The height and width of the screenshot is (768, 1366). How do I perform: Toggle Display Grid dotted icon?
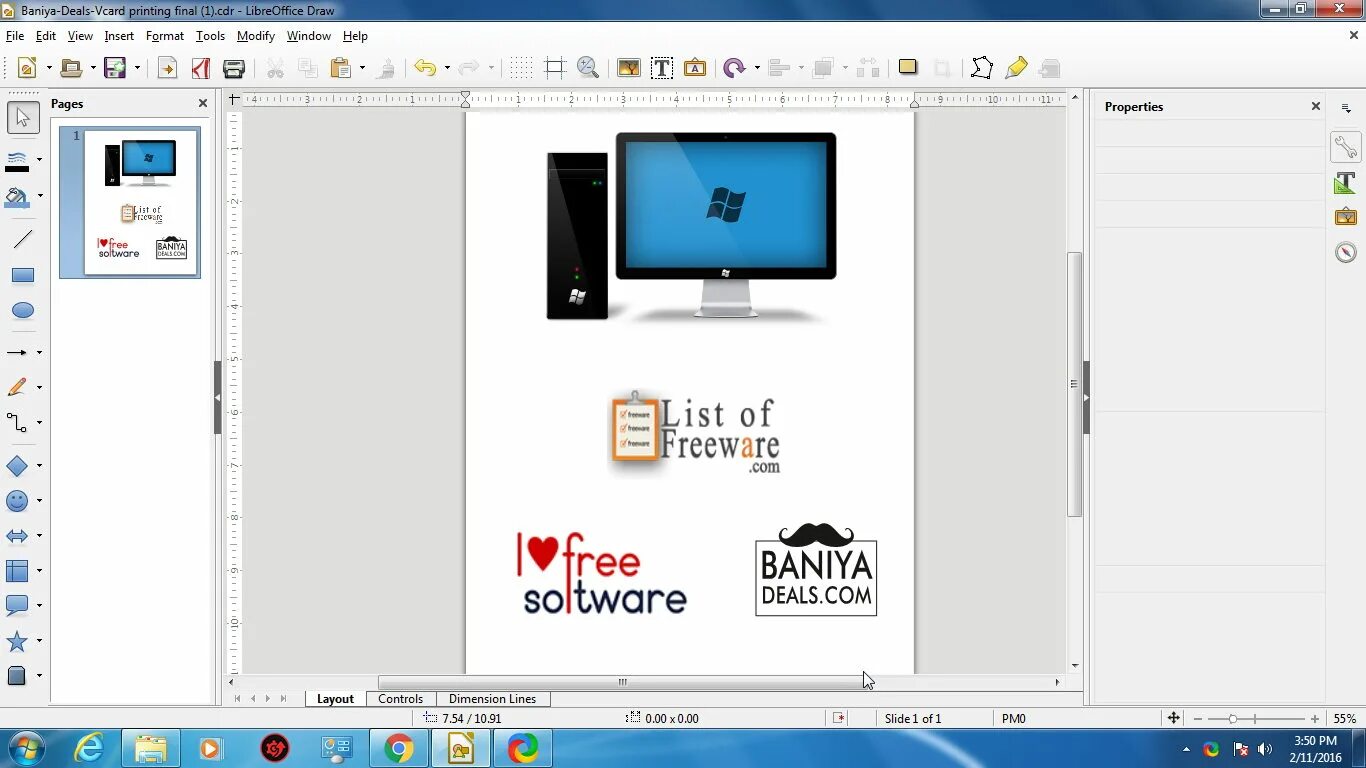[x=521, y=68]
